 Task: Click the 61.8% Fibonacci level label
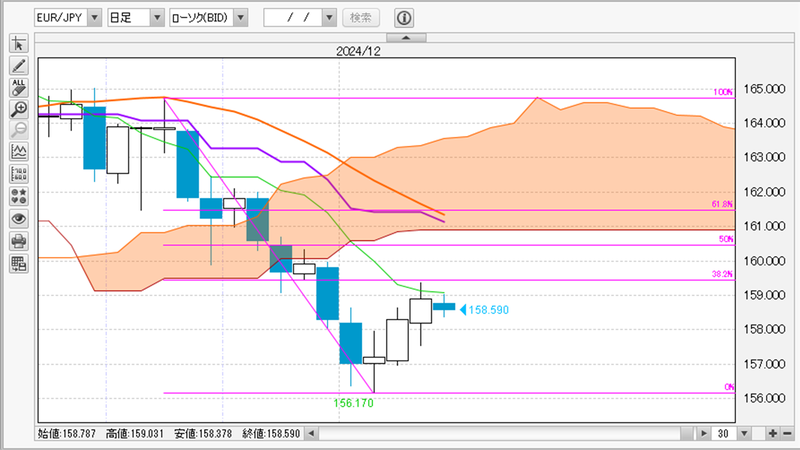click(x=722, y=205)
